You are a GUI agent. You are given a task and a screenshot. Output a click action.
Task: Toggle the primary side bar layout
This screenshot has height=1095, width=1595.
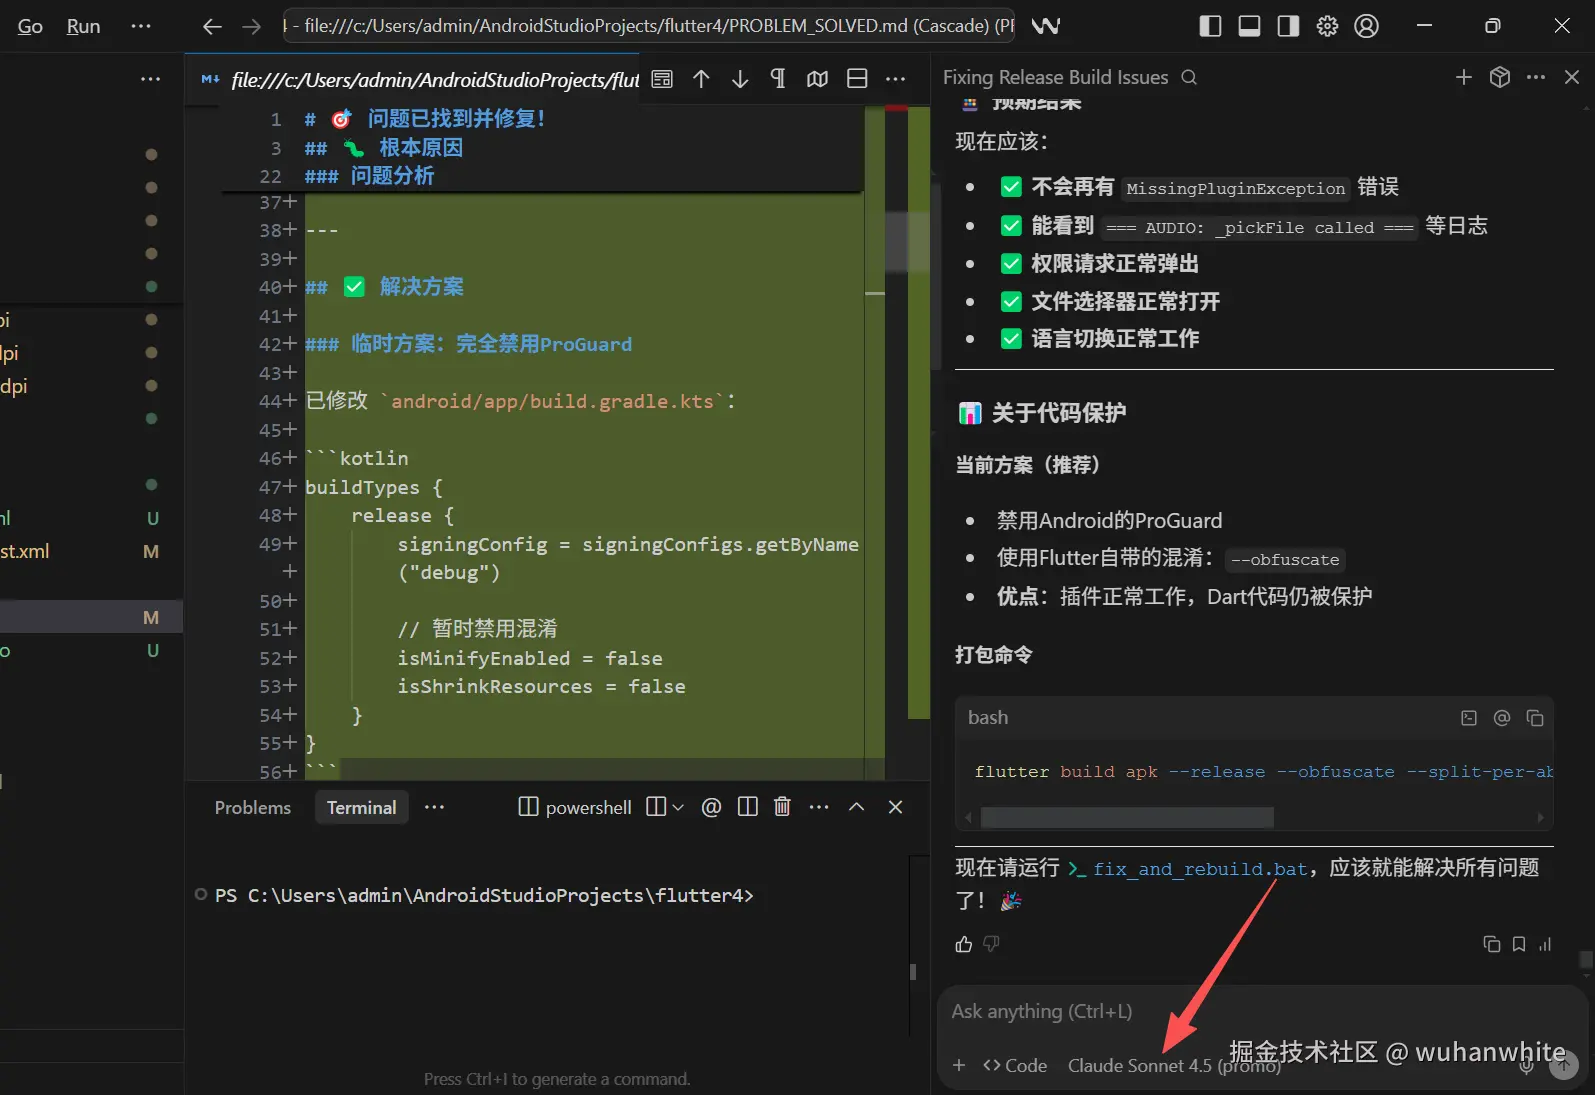point(1210,26)
